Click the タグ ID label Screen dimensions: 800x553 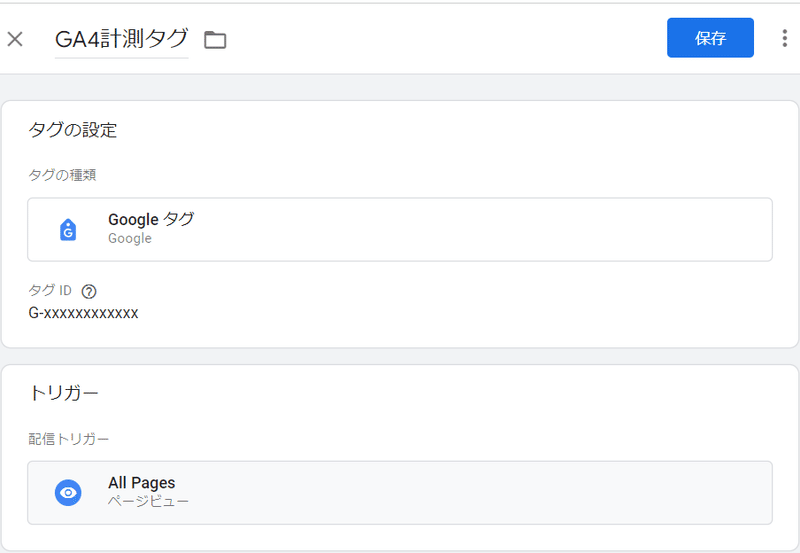point(50,290)
